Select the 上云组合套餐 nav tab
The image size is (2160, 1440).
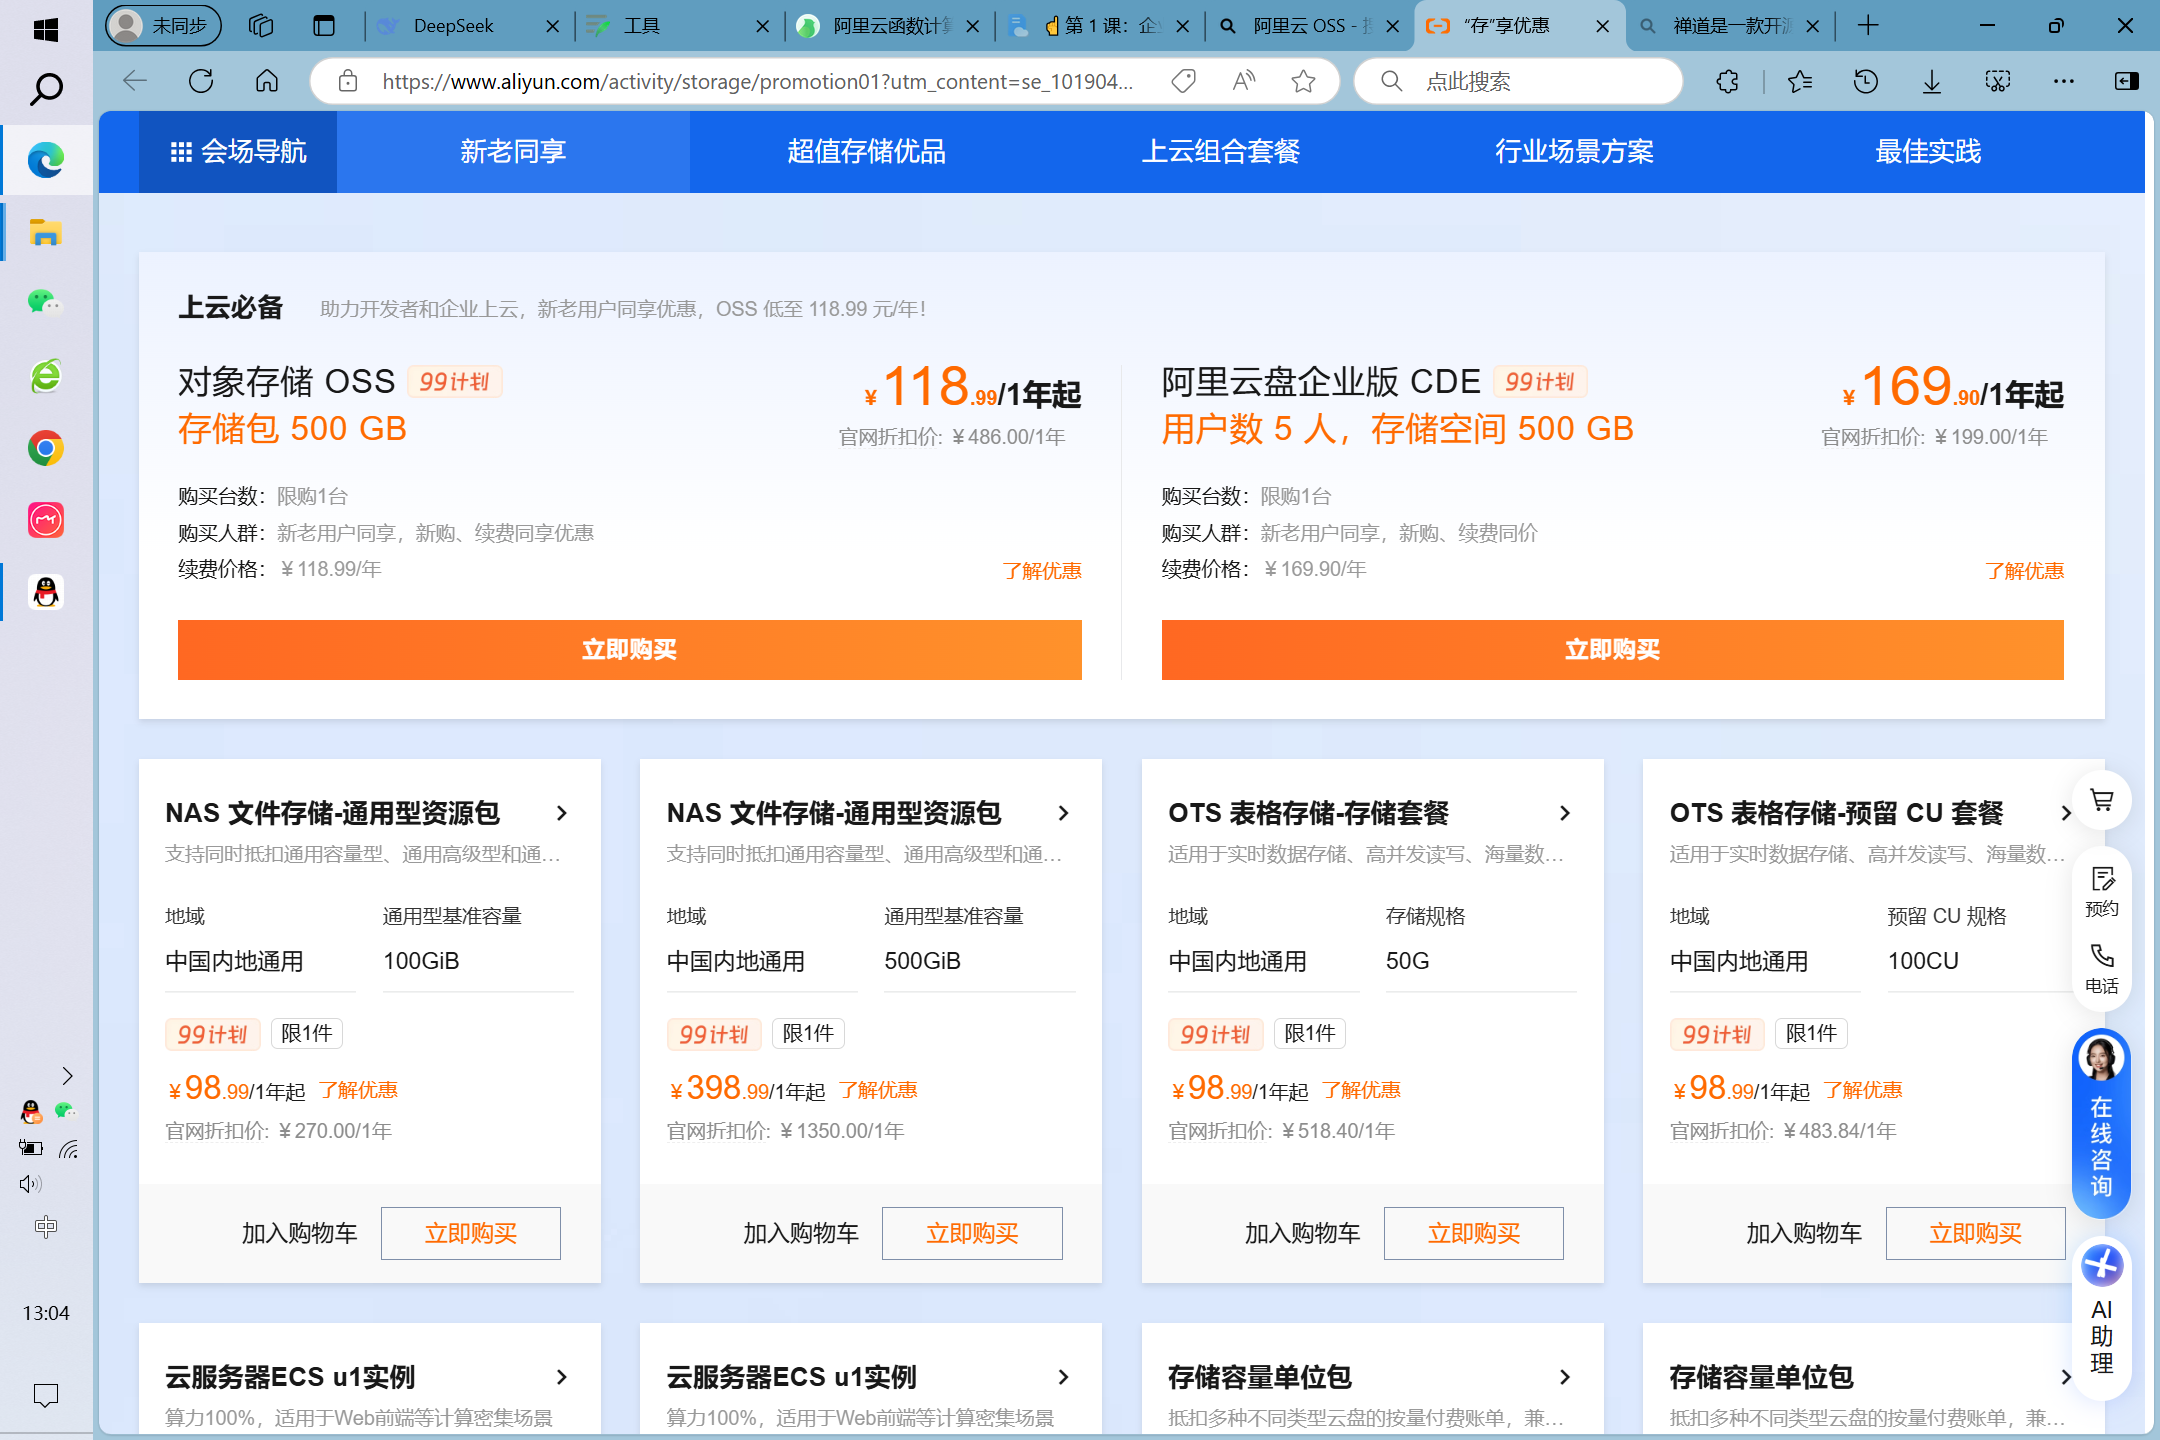click(x=1221, y=152)
